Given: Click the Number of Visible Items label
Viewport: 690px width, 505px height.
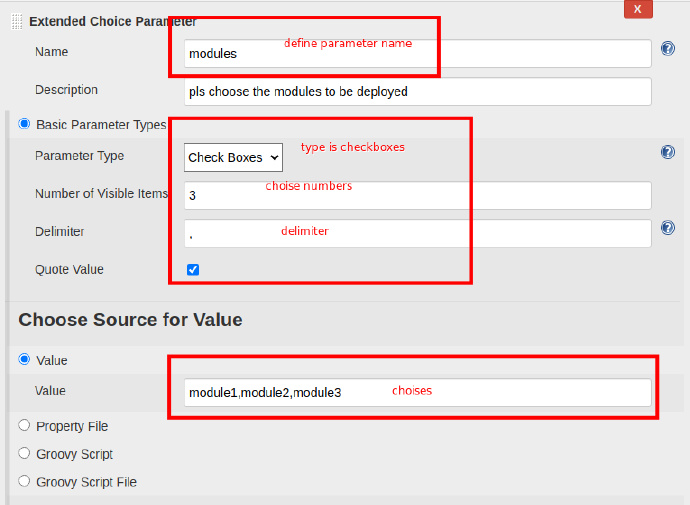Looking at the screenshot, I should coord(101,194).
